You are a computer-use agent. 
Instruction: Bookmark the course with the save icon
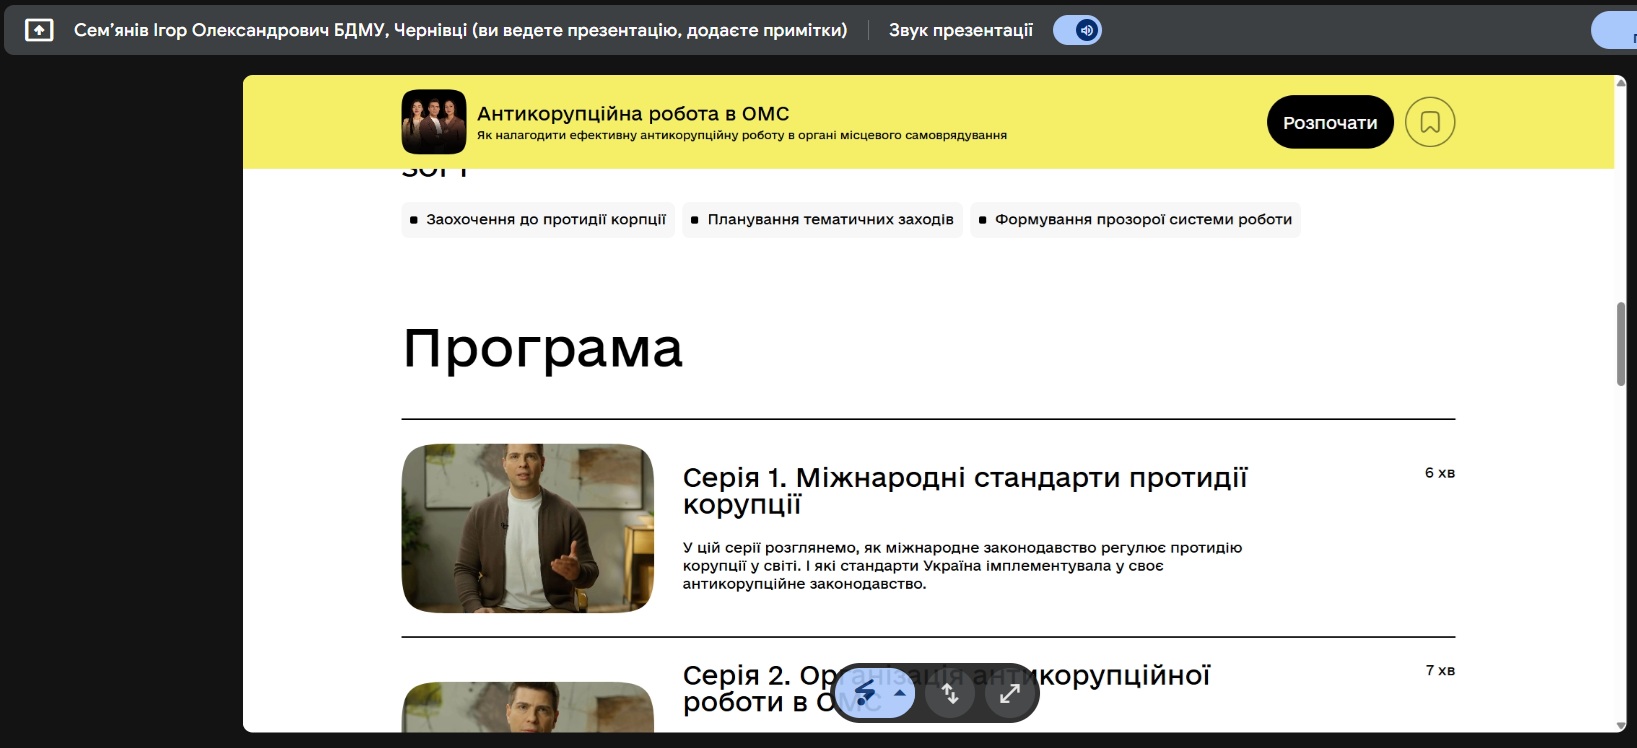coord(1429,122)
